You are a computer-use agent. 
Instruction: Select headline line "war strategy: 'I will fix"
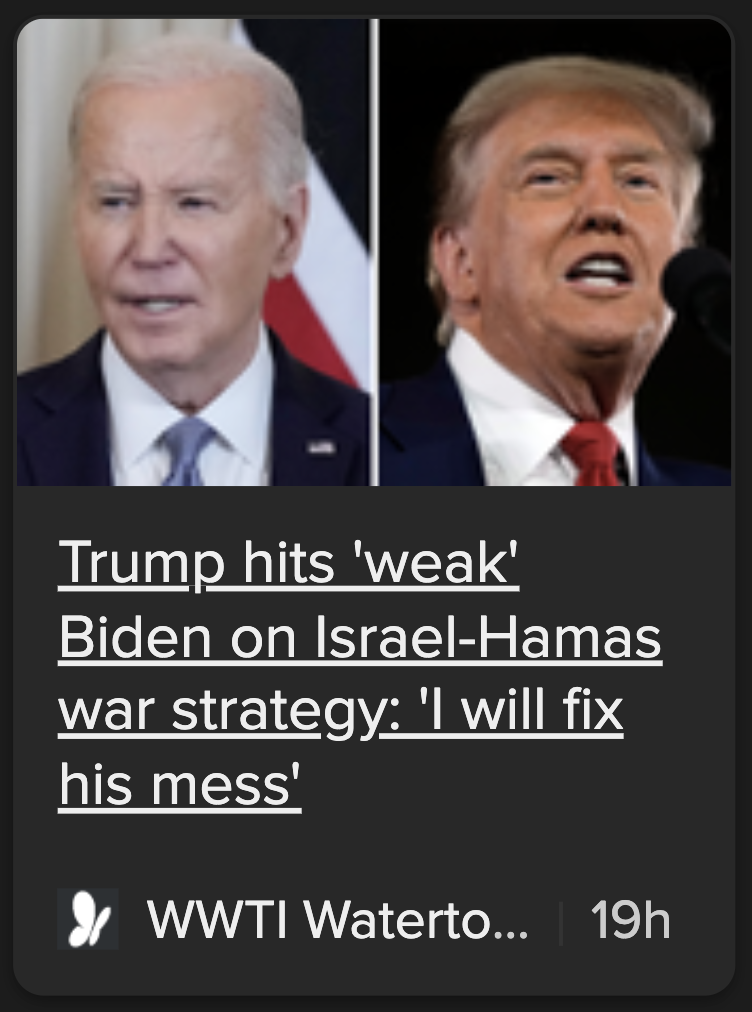341,711
